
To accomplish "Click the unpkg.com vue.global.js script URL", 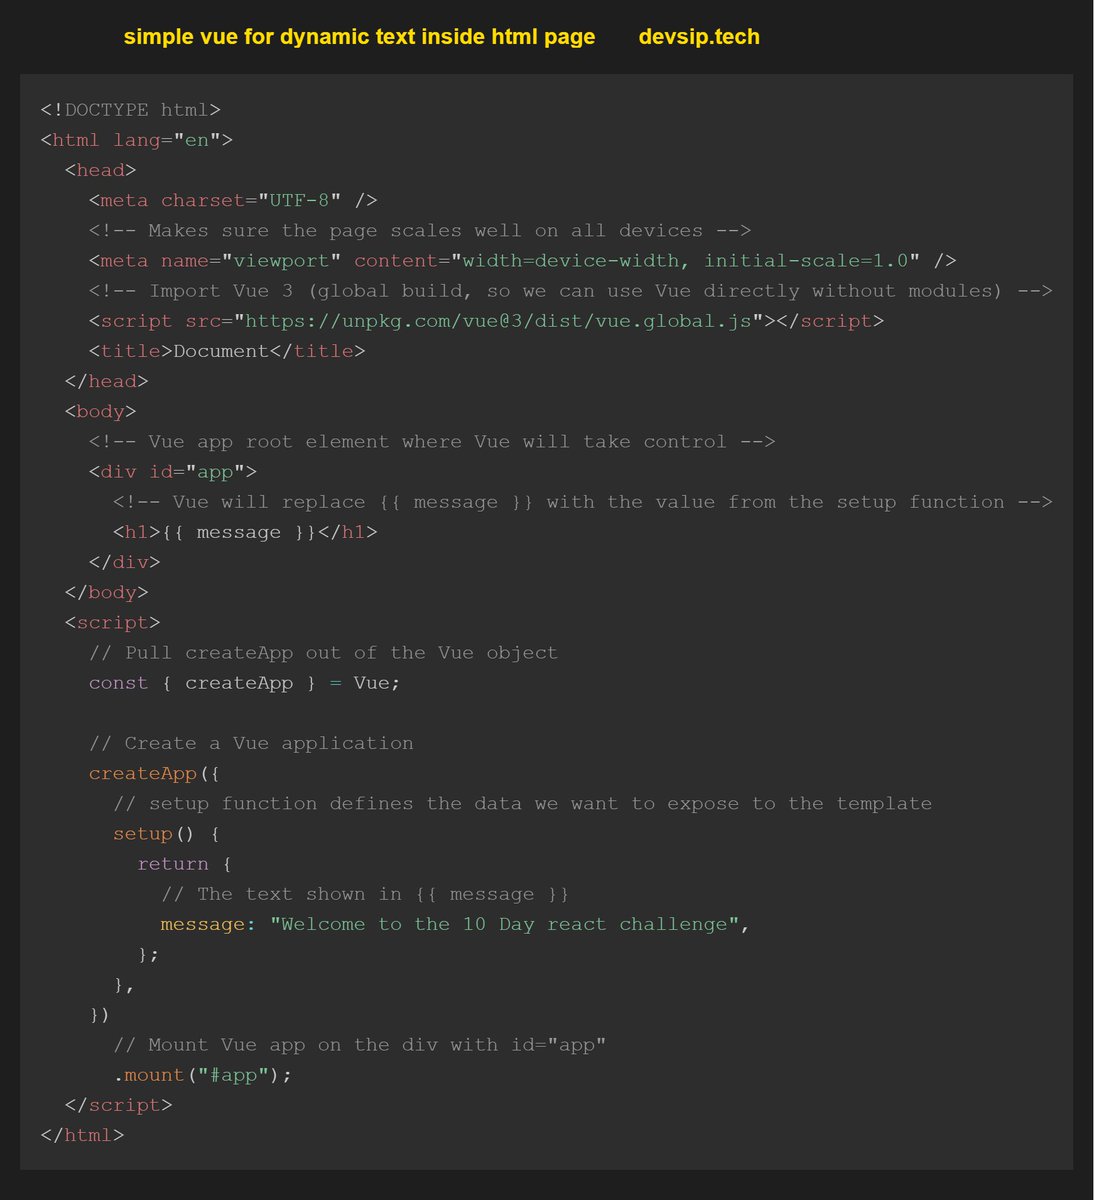I will [x=498, y=321].
